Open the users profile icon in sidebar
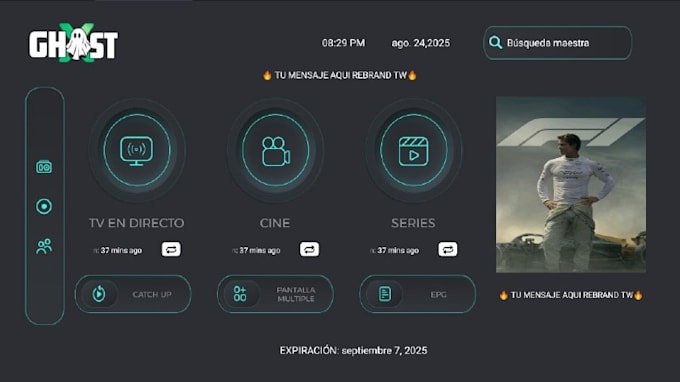The height and width of the screenshot is (382, 680). click(44, 246)
